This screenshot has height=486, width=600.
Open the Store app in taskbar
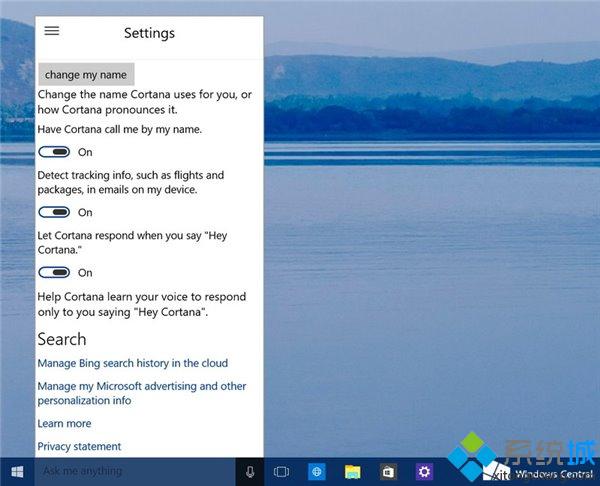pyautogui.click(x=388, y=472)
